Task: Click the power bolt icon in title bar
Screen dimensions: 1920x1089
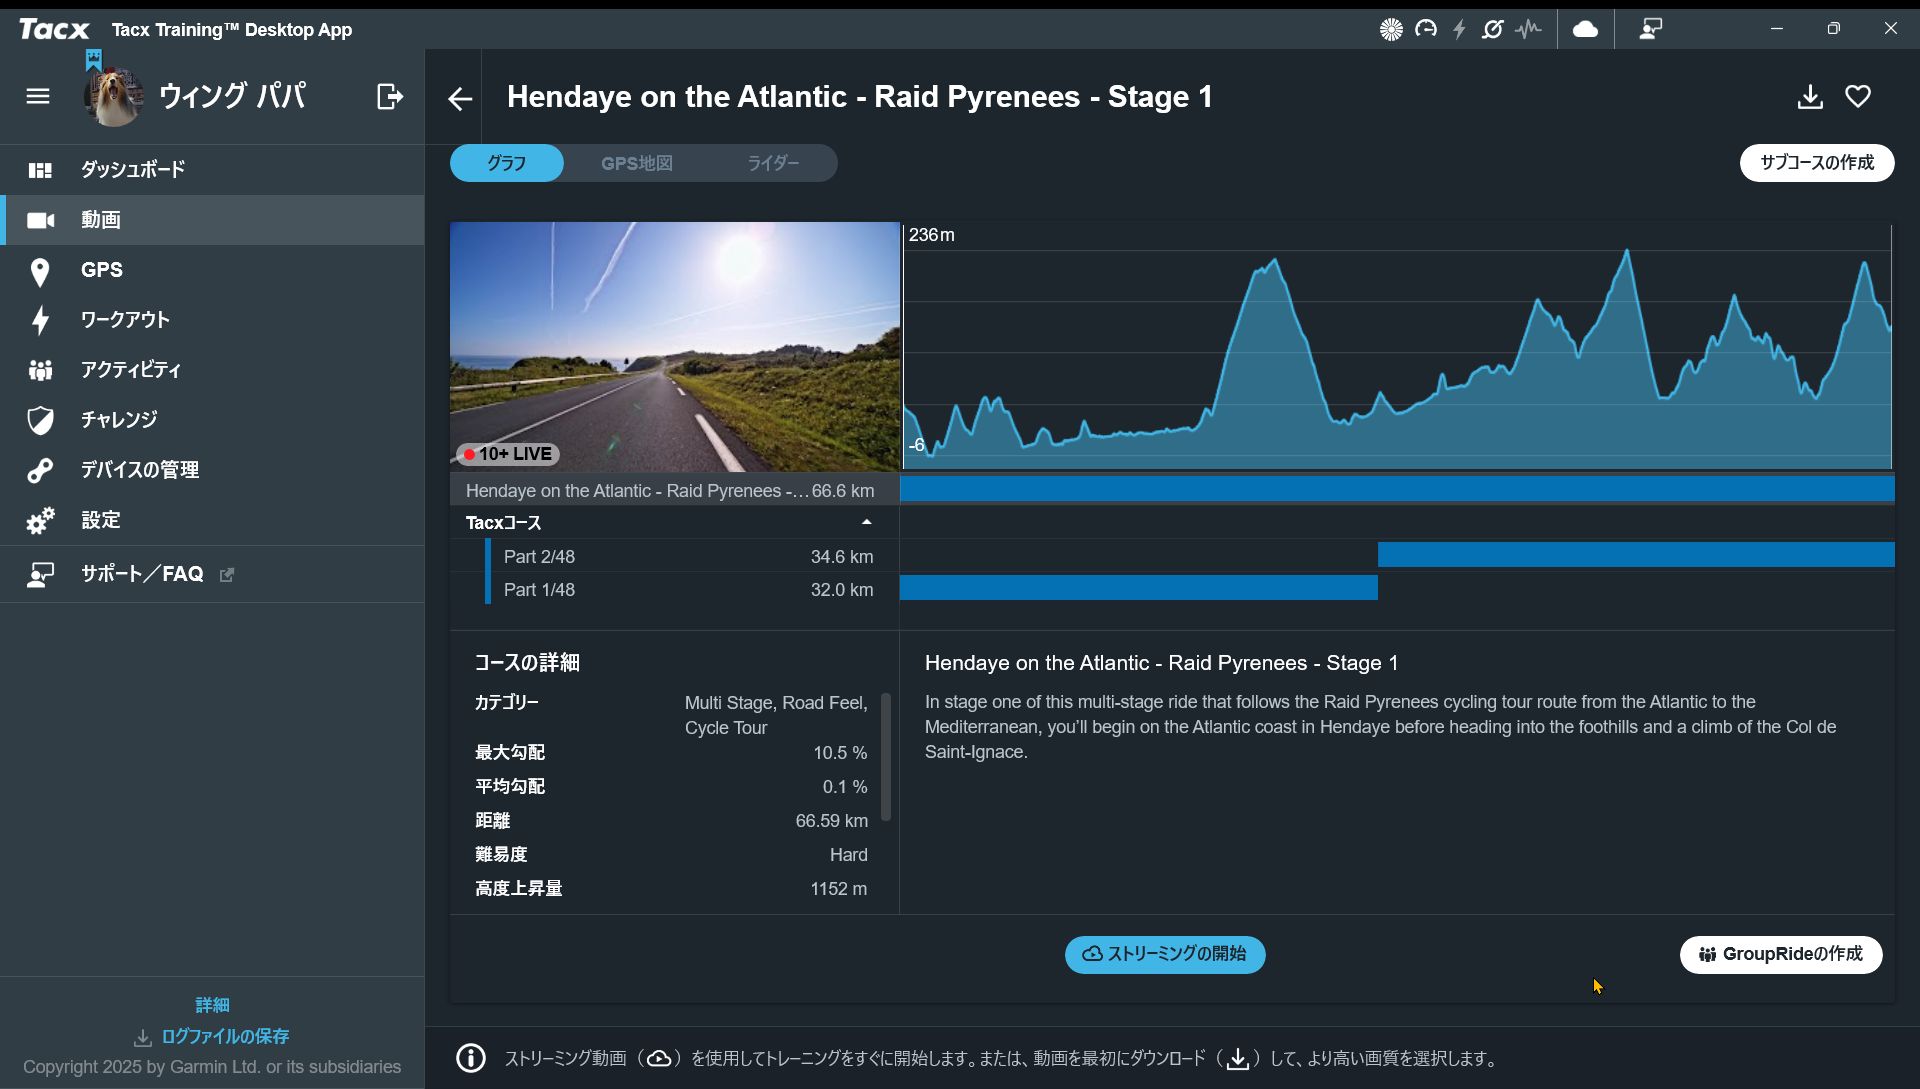Action: (1459, 30)
